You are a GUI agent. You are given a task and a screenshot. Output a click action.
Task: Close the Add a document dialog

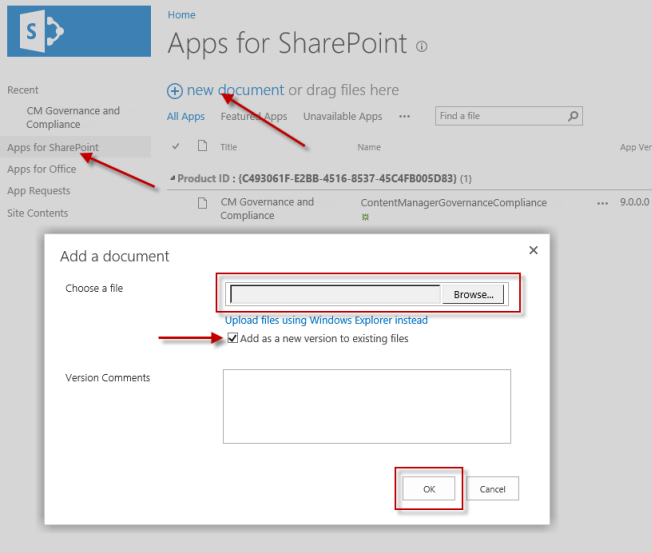point(533,250)
